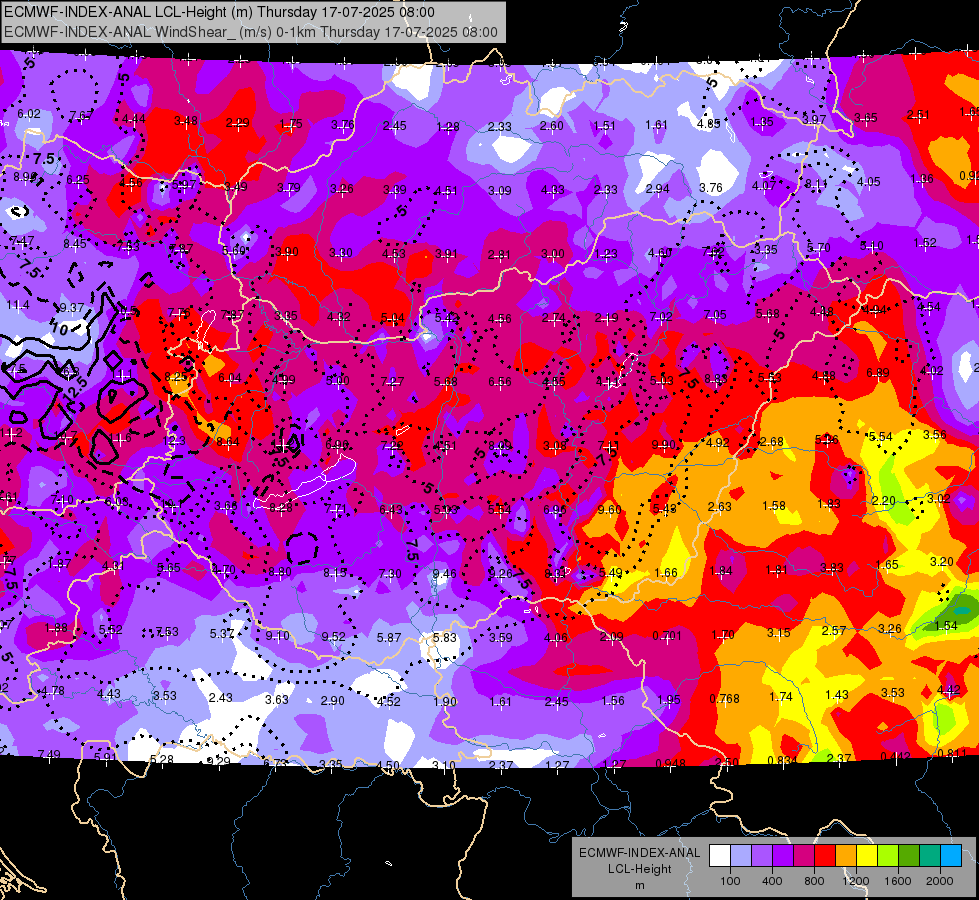Click the wind shear value 0.811
The height and width of the screenshot is (900, 979).
click(x=952, y=753)
